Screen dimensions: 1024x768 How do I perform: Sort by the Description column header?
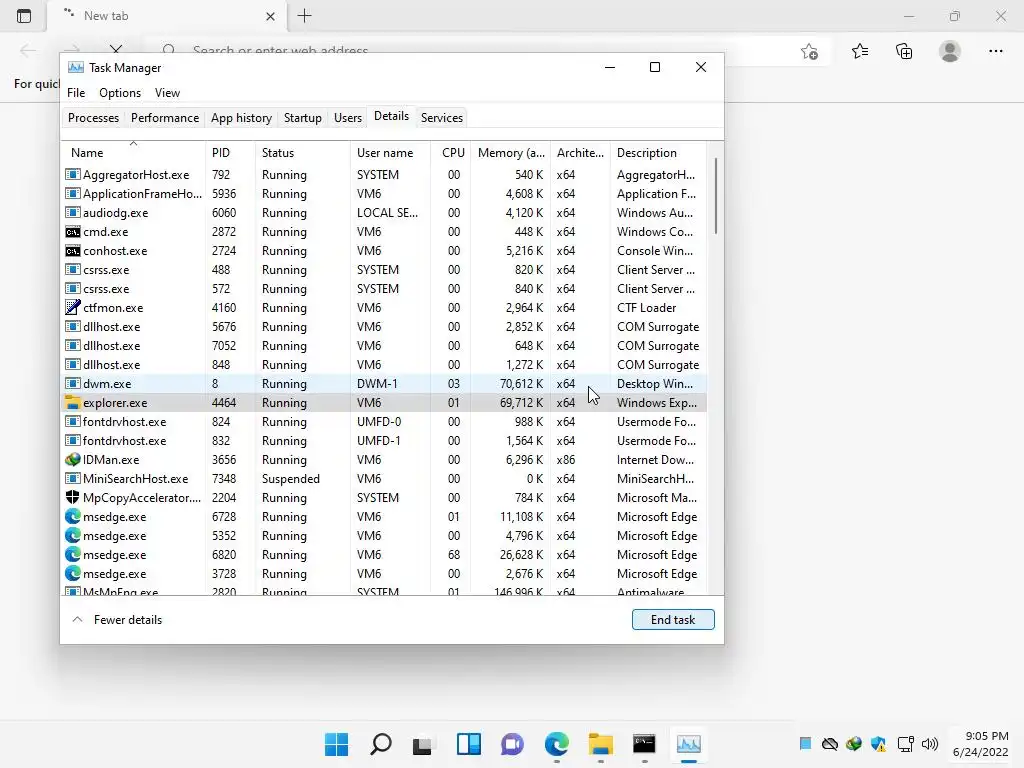pos(658,153)
